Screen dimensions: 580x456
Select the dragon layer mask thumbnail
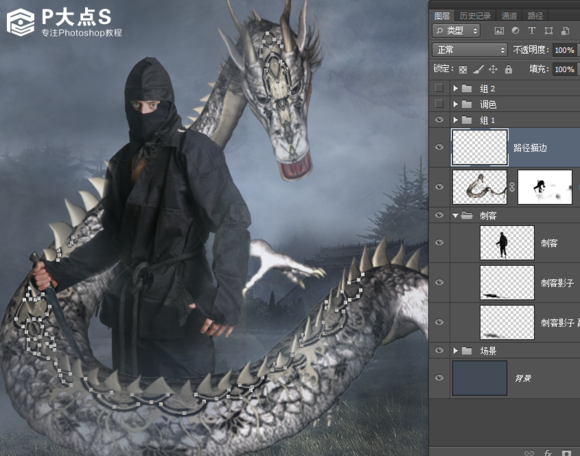click(x=545, y=187)
